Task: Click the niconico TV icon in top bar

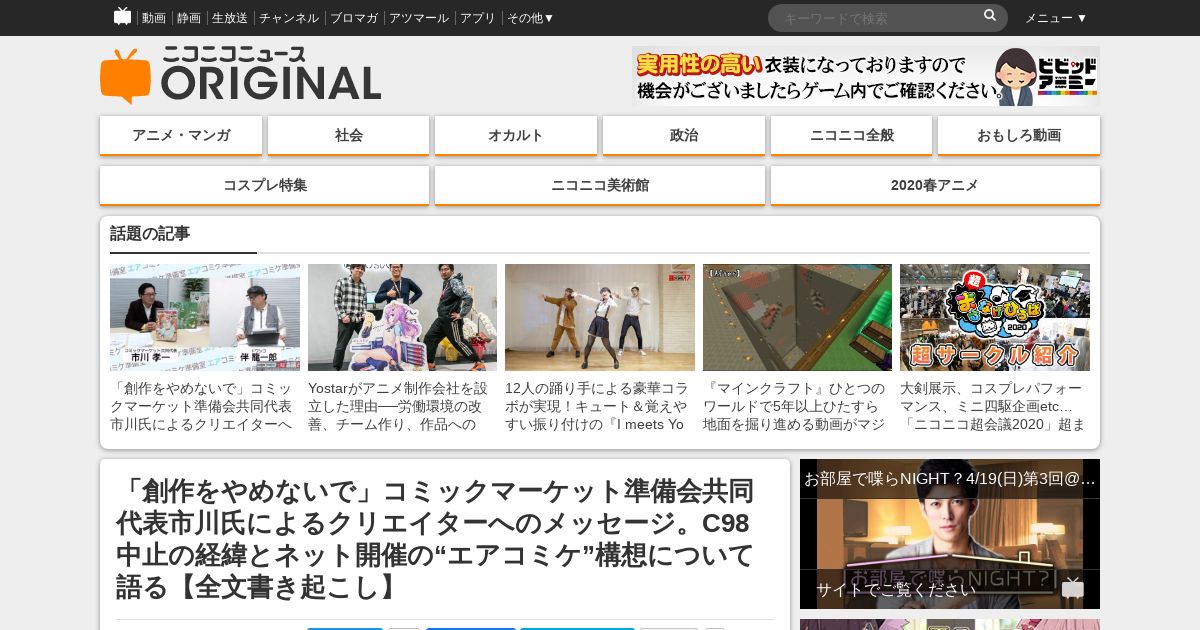Action: (122, 16)
